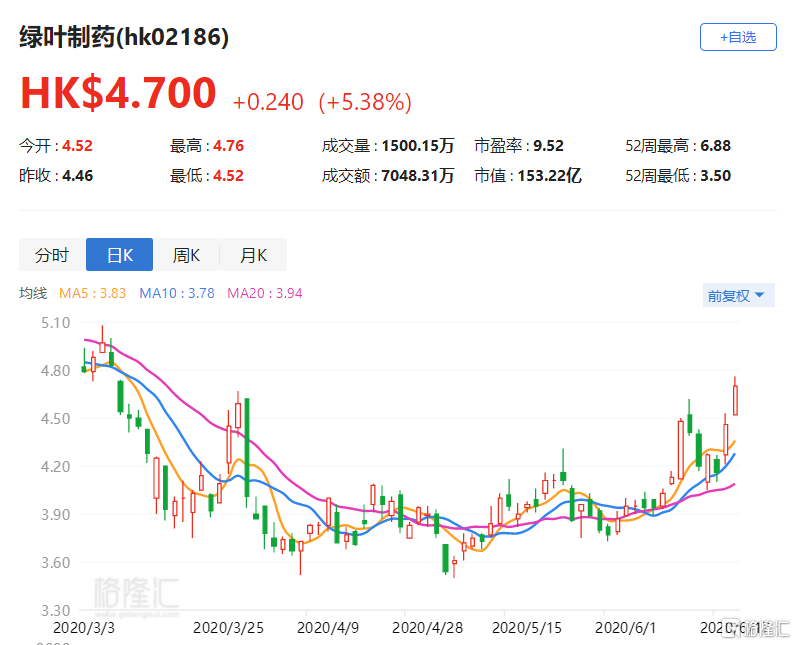This screenshot has height=645, width=796.
Task: Click the 最低 low value 4.52
Action: click(228, 176)
